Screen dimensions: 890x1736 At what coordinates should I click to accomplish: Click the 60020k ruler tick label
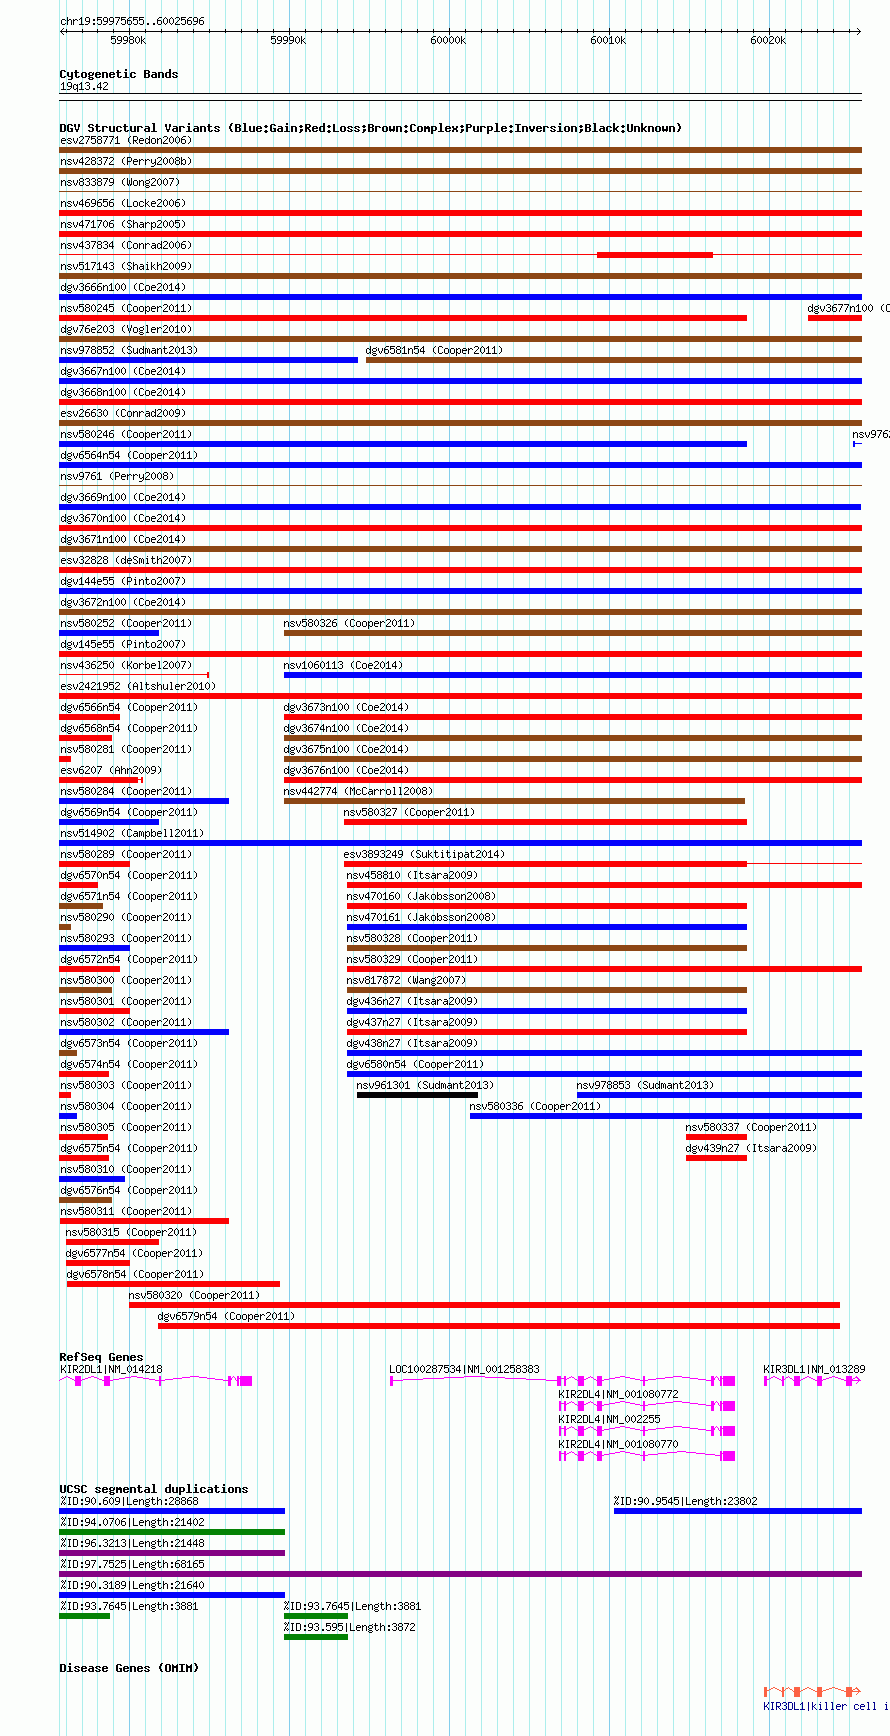[768, 40]
